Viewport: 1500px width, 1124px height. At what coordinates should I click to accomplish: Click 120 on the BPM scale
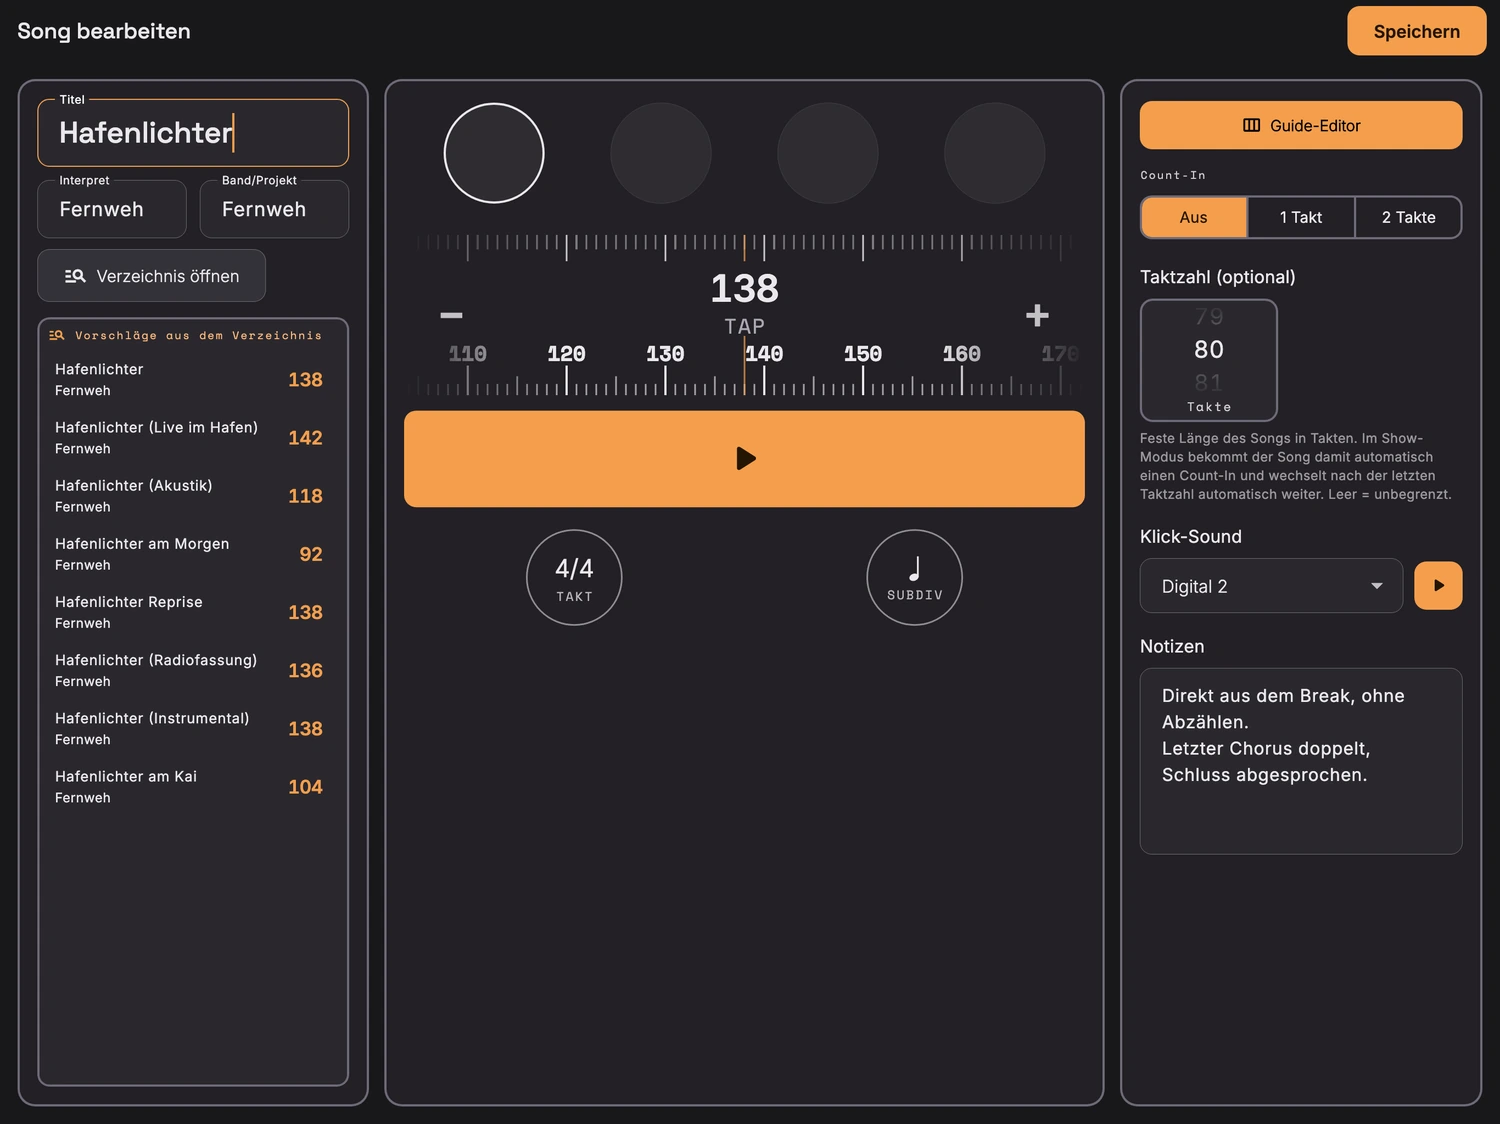pyautogui.click(x=566, y=354)
